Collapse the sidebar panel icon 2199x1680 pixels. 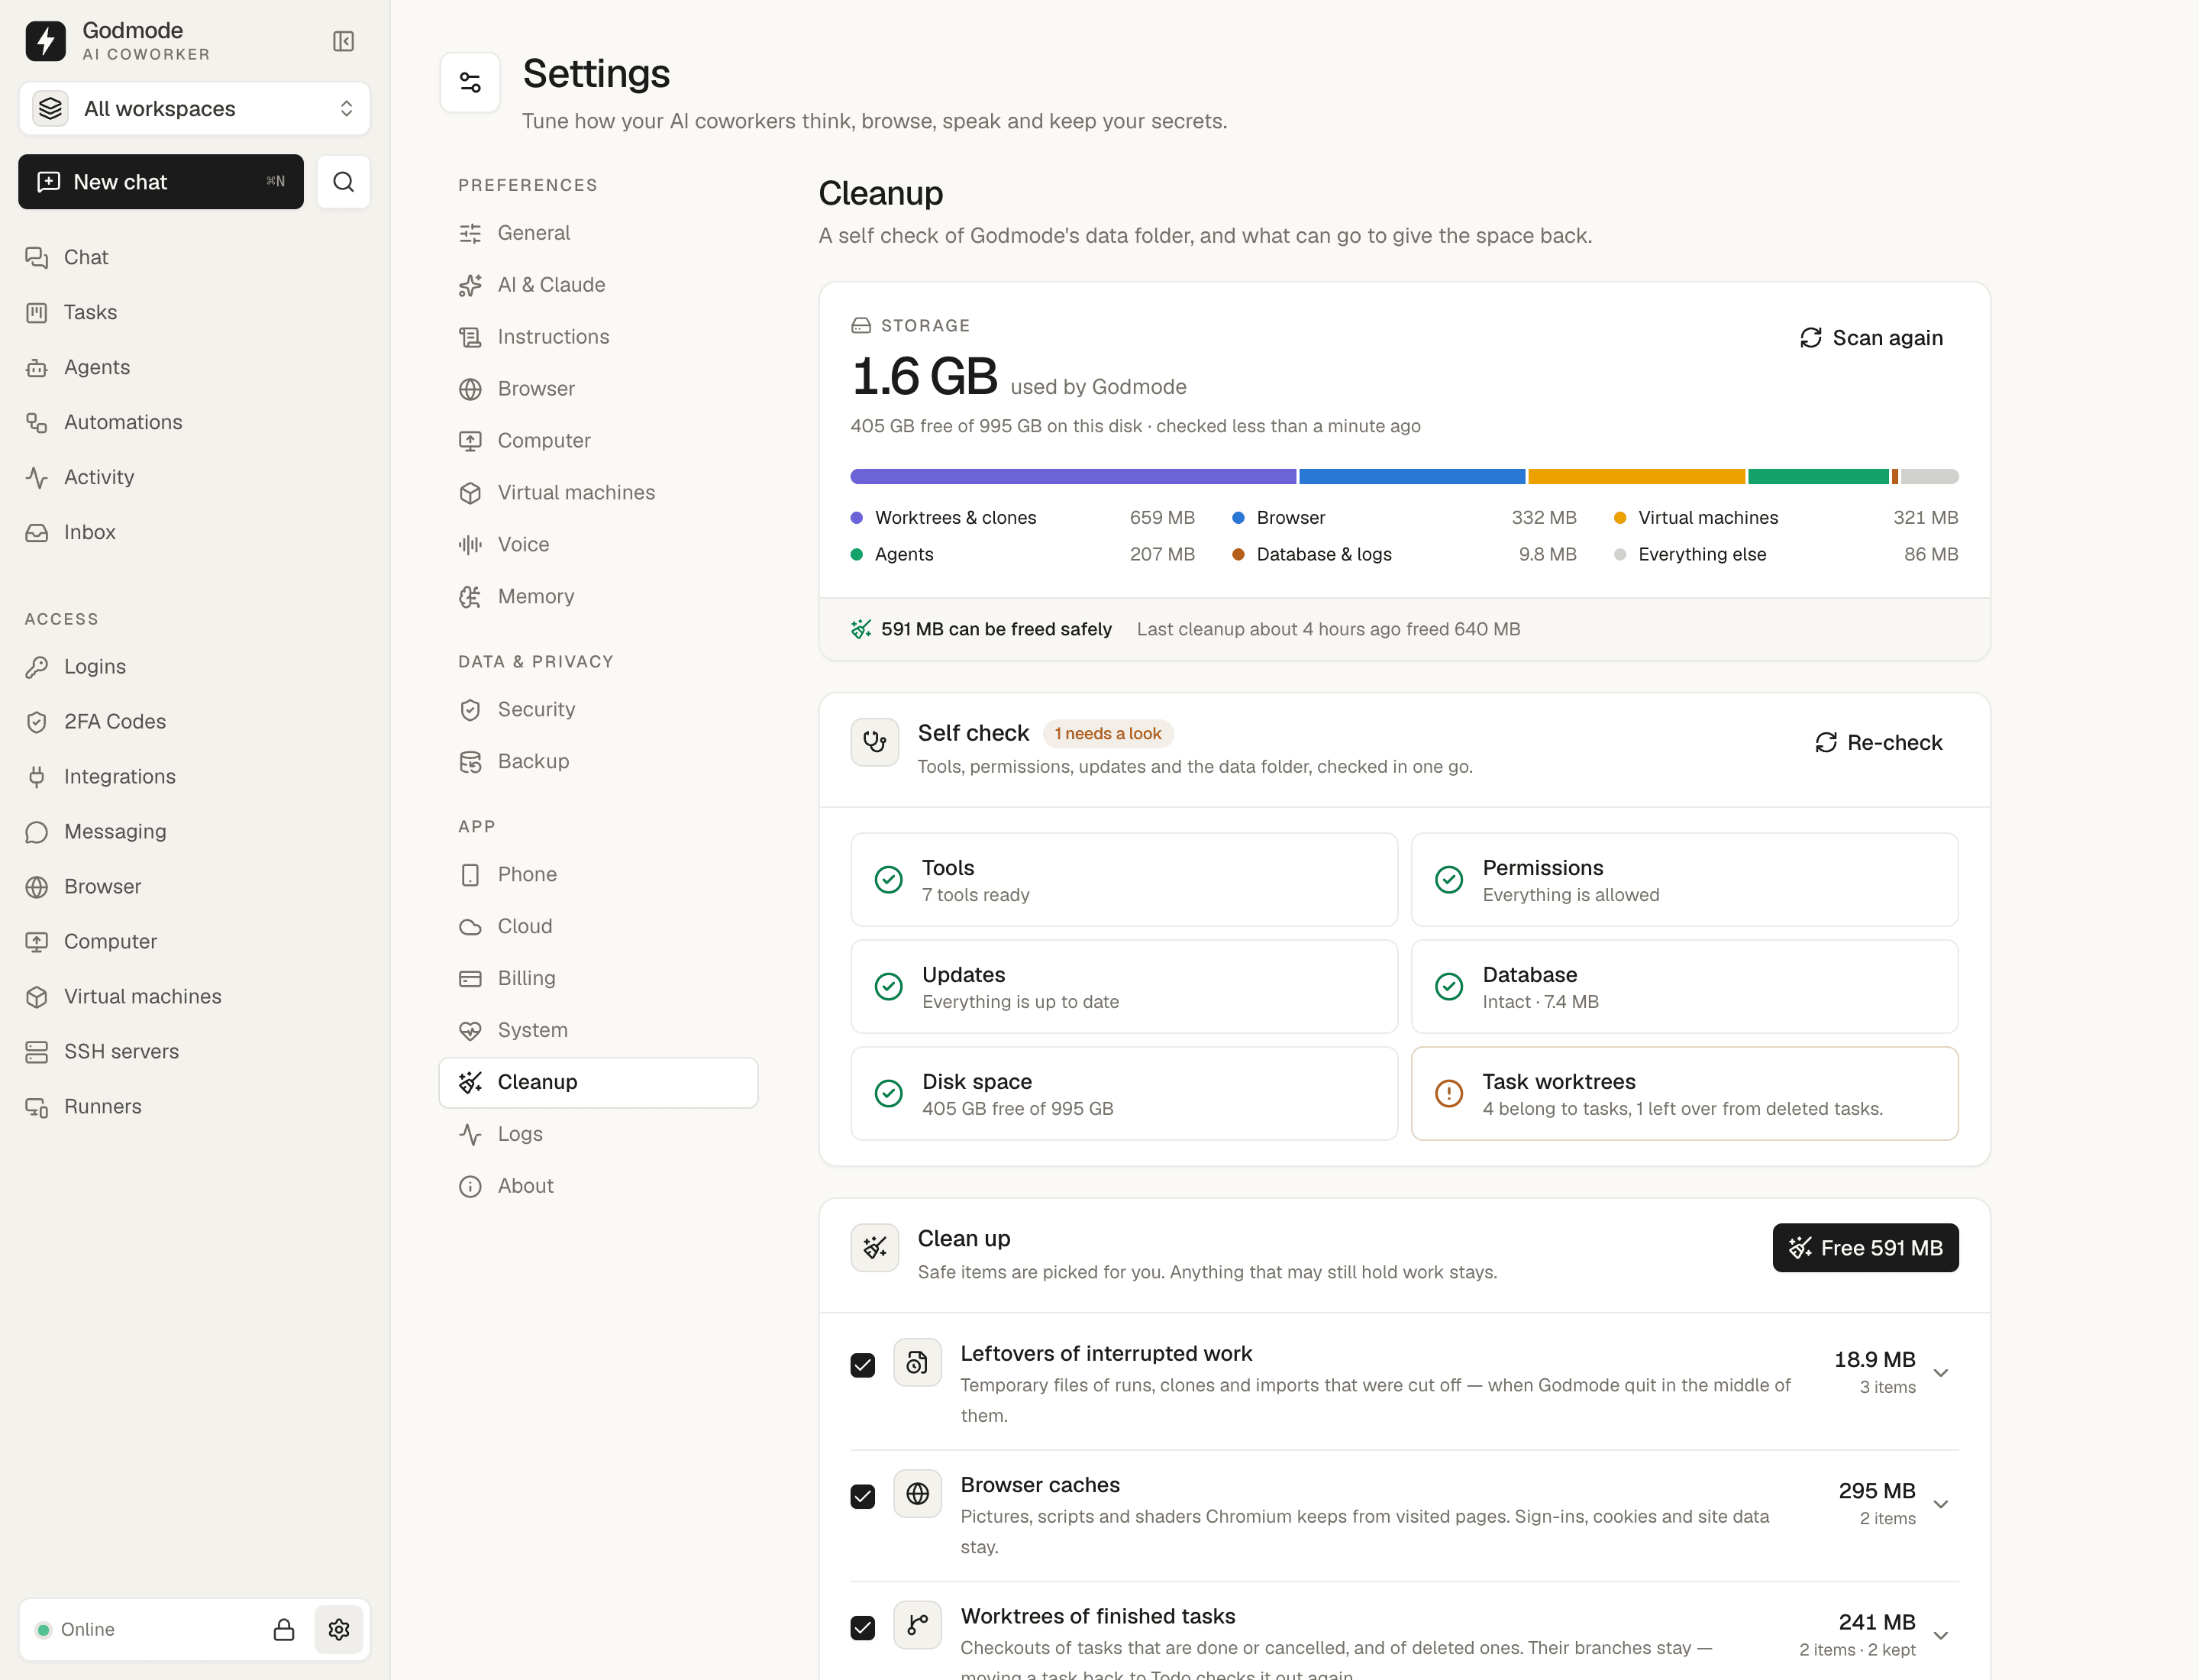pyautogui.click(x=343, y=41)
